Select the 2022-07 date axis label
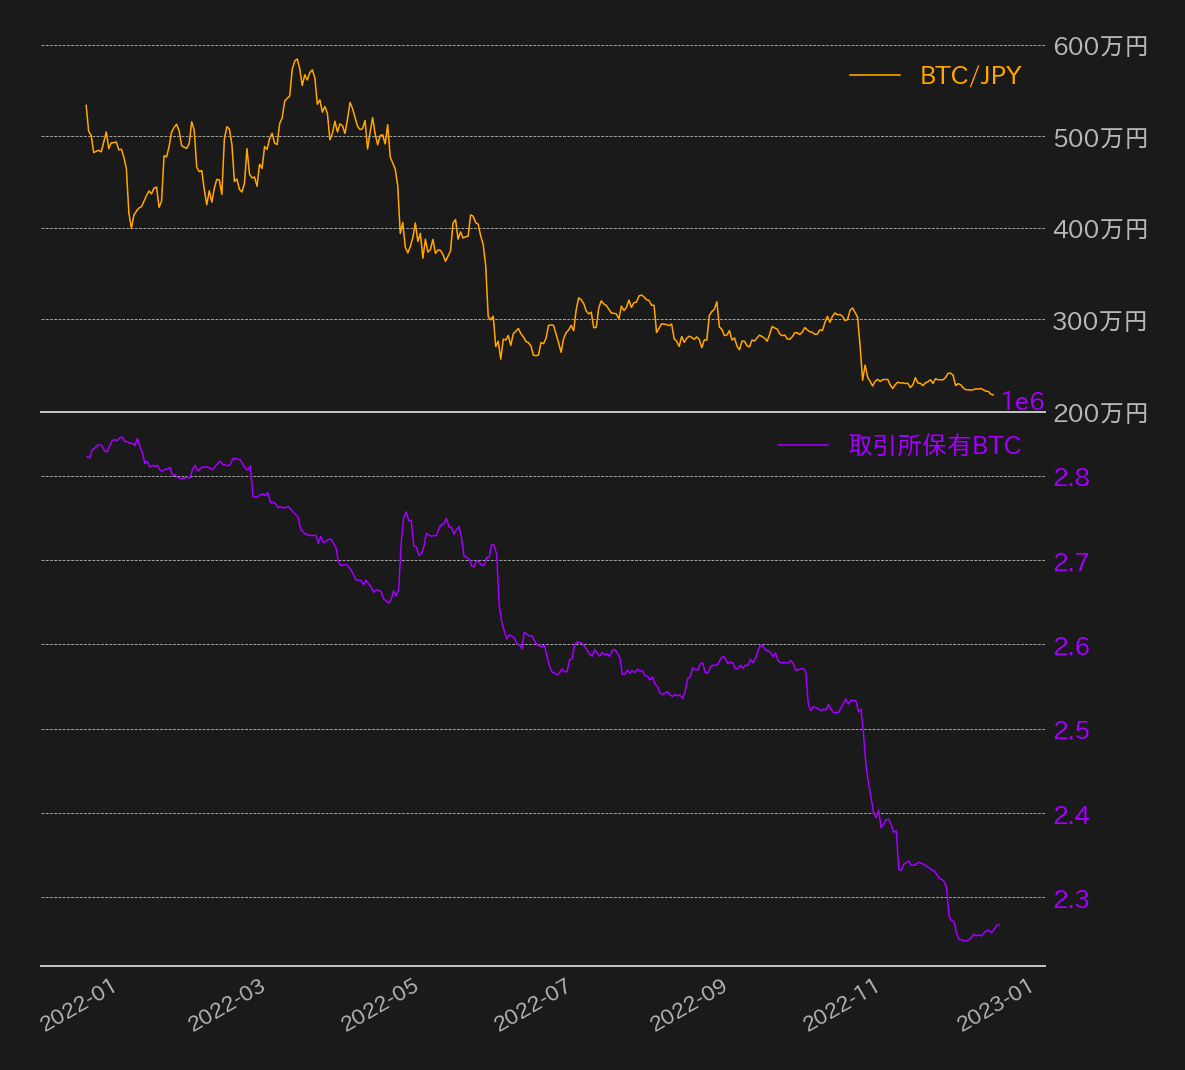The image size is (1185, 1070). point(532,1004)
